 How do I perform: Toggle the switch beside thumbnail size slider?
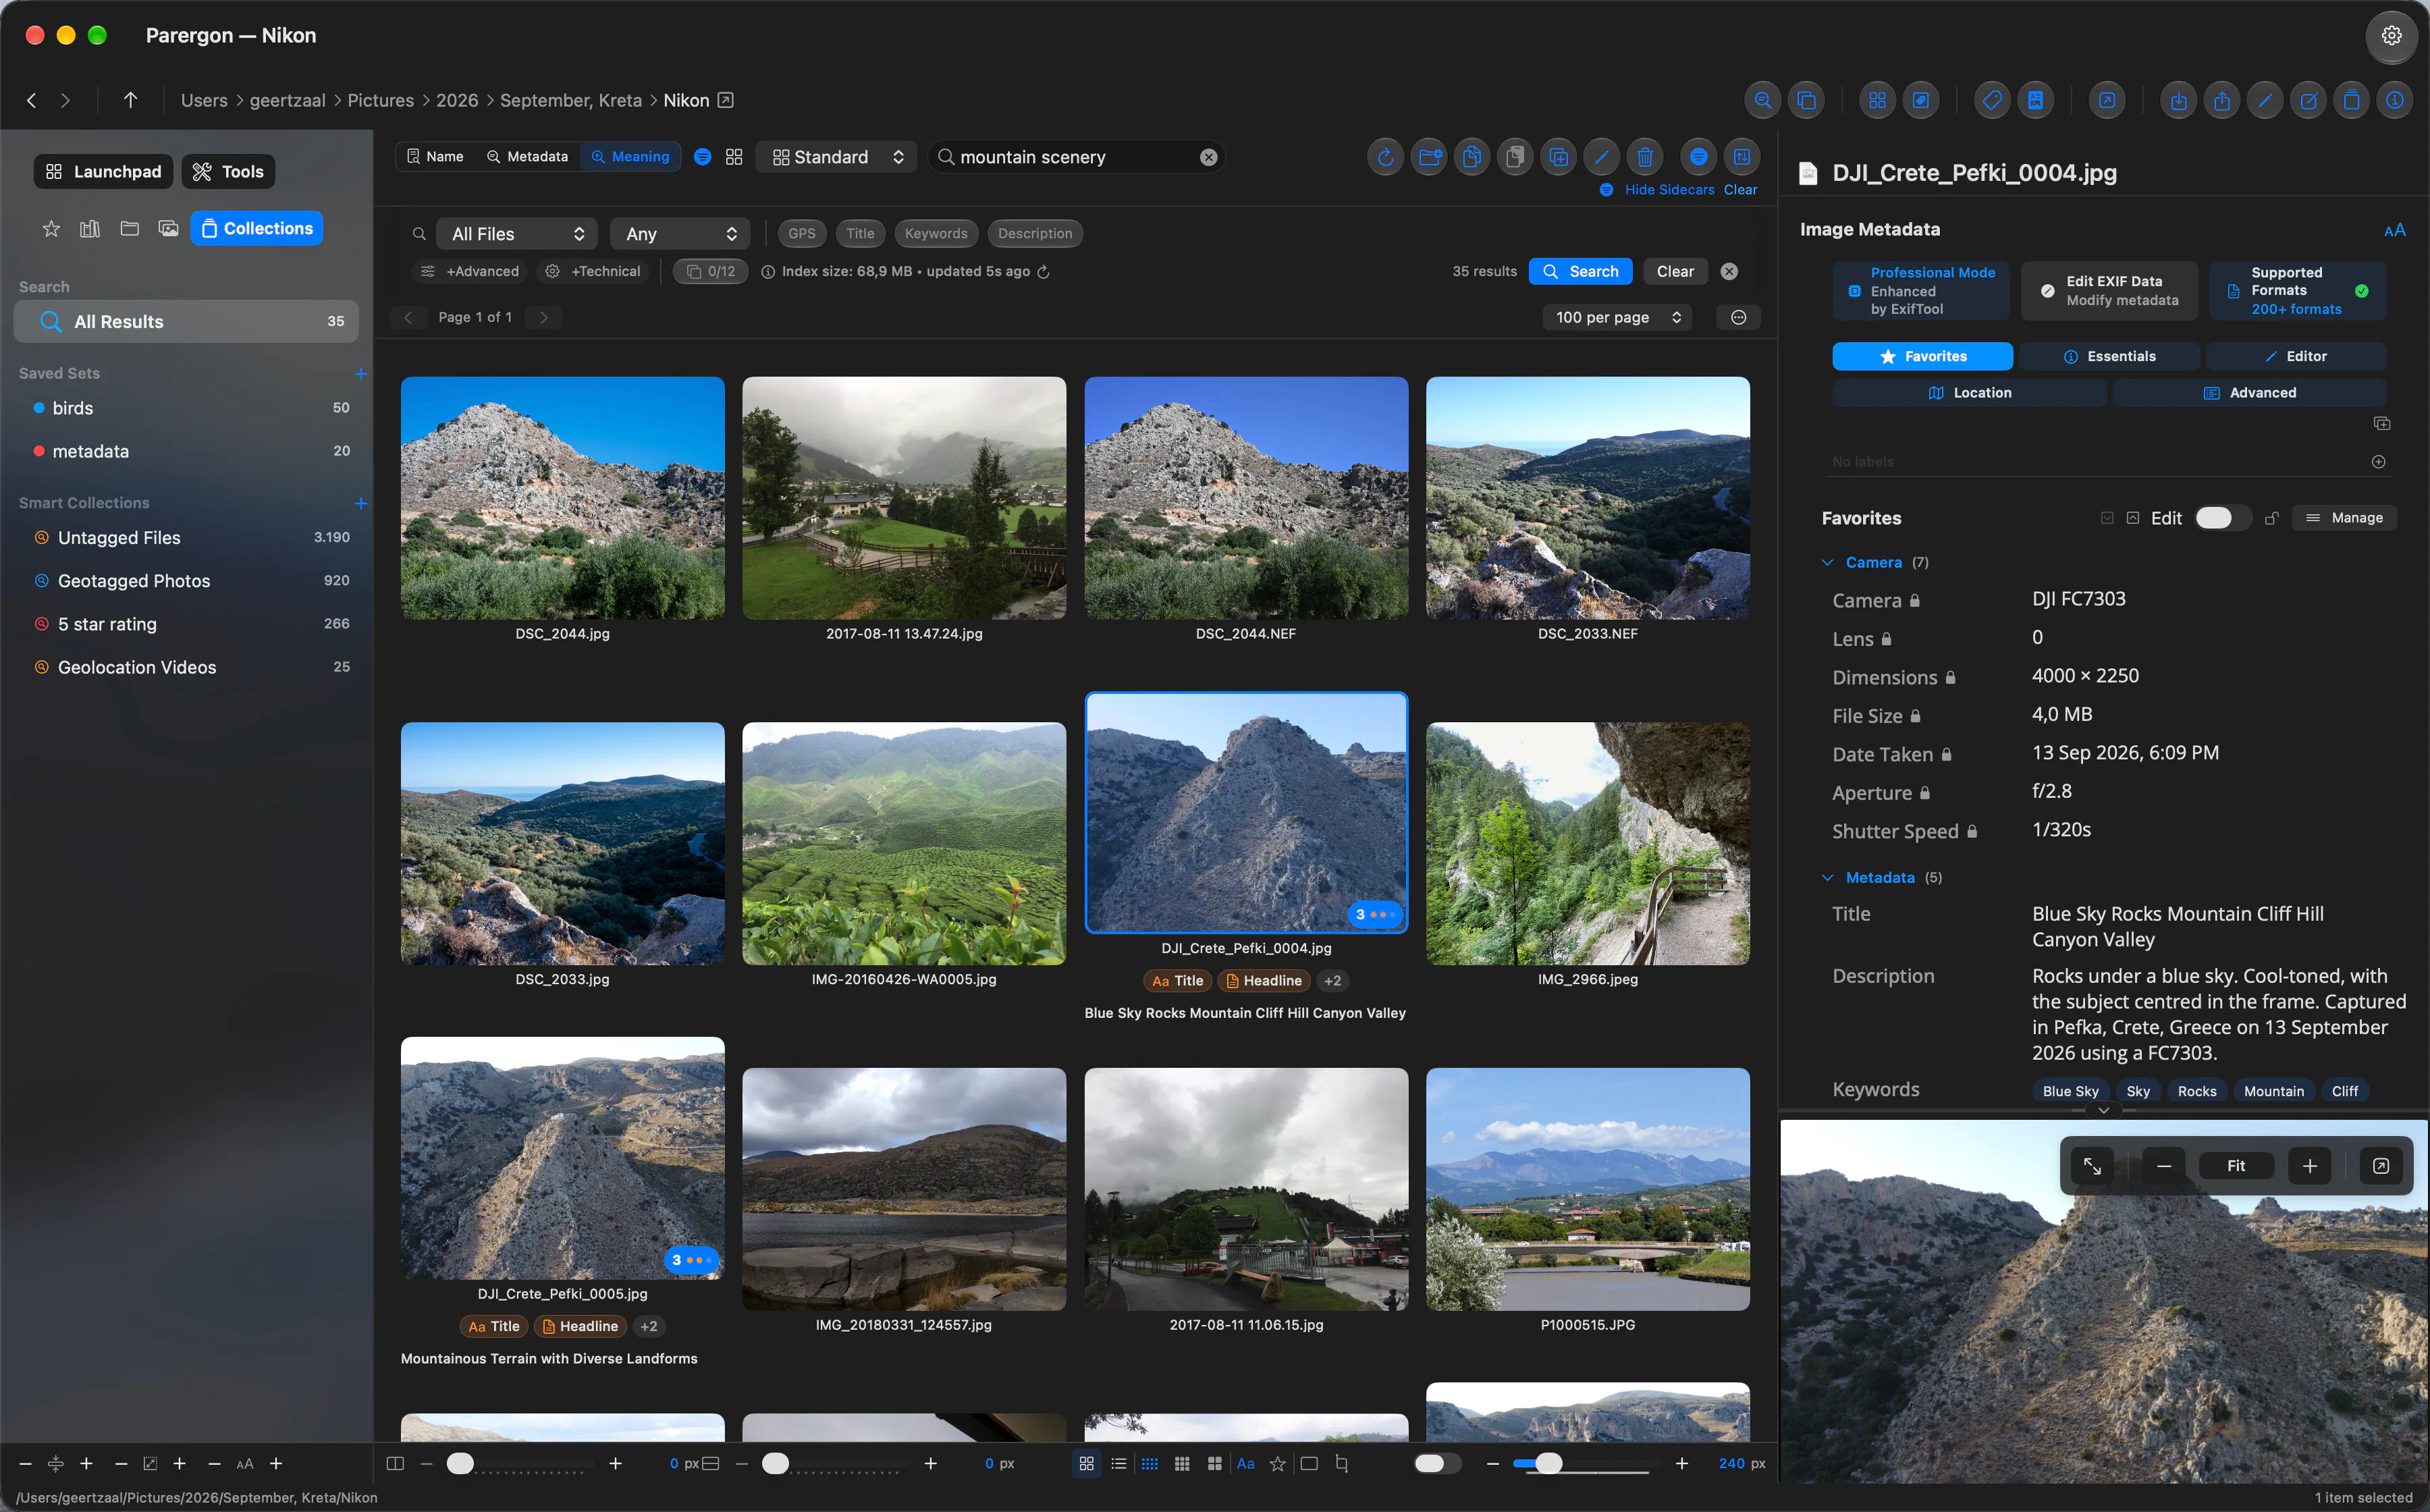click(x=1437, y=1464)
